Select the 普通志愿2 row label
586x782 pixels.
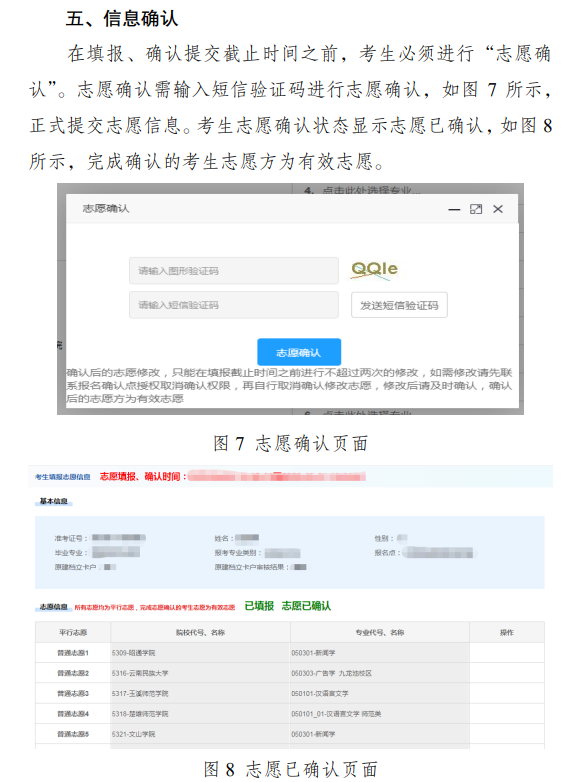click(x=73, y=673)
